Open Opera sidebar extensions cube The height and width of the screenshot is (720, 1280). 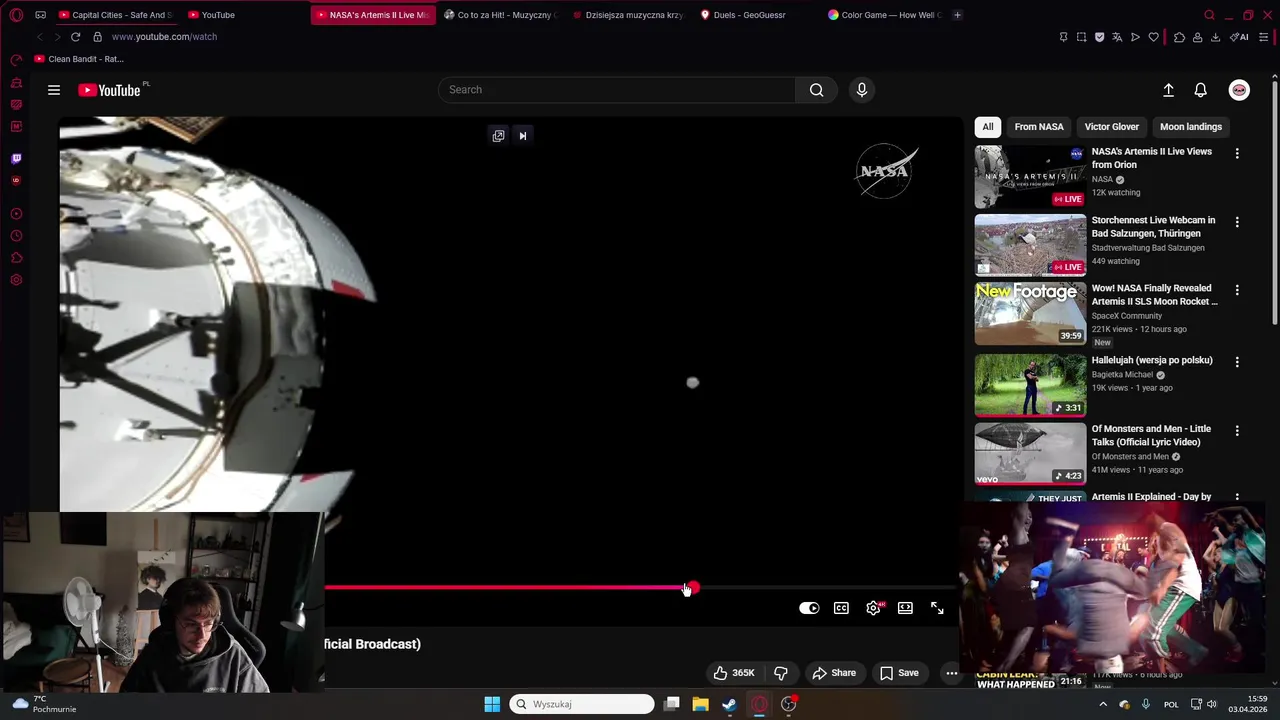16,258
